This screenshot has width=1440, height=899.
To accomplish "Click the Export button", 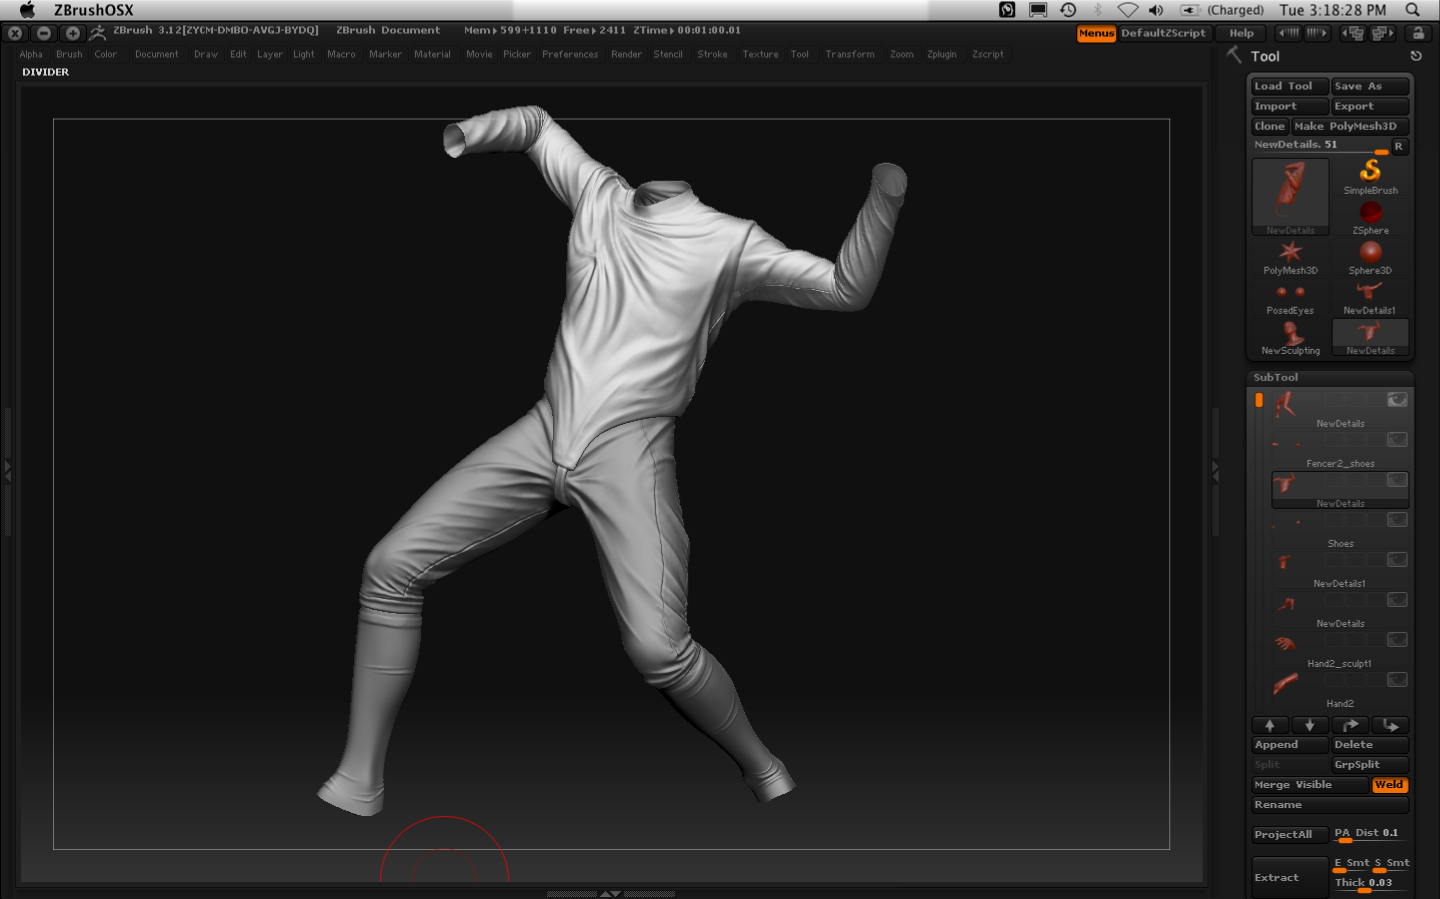I will click(1370, 106).
